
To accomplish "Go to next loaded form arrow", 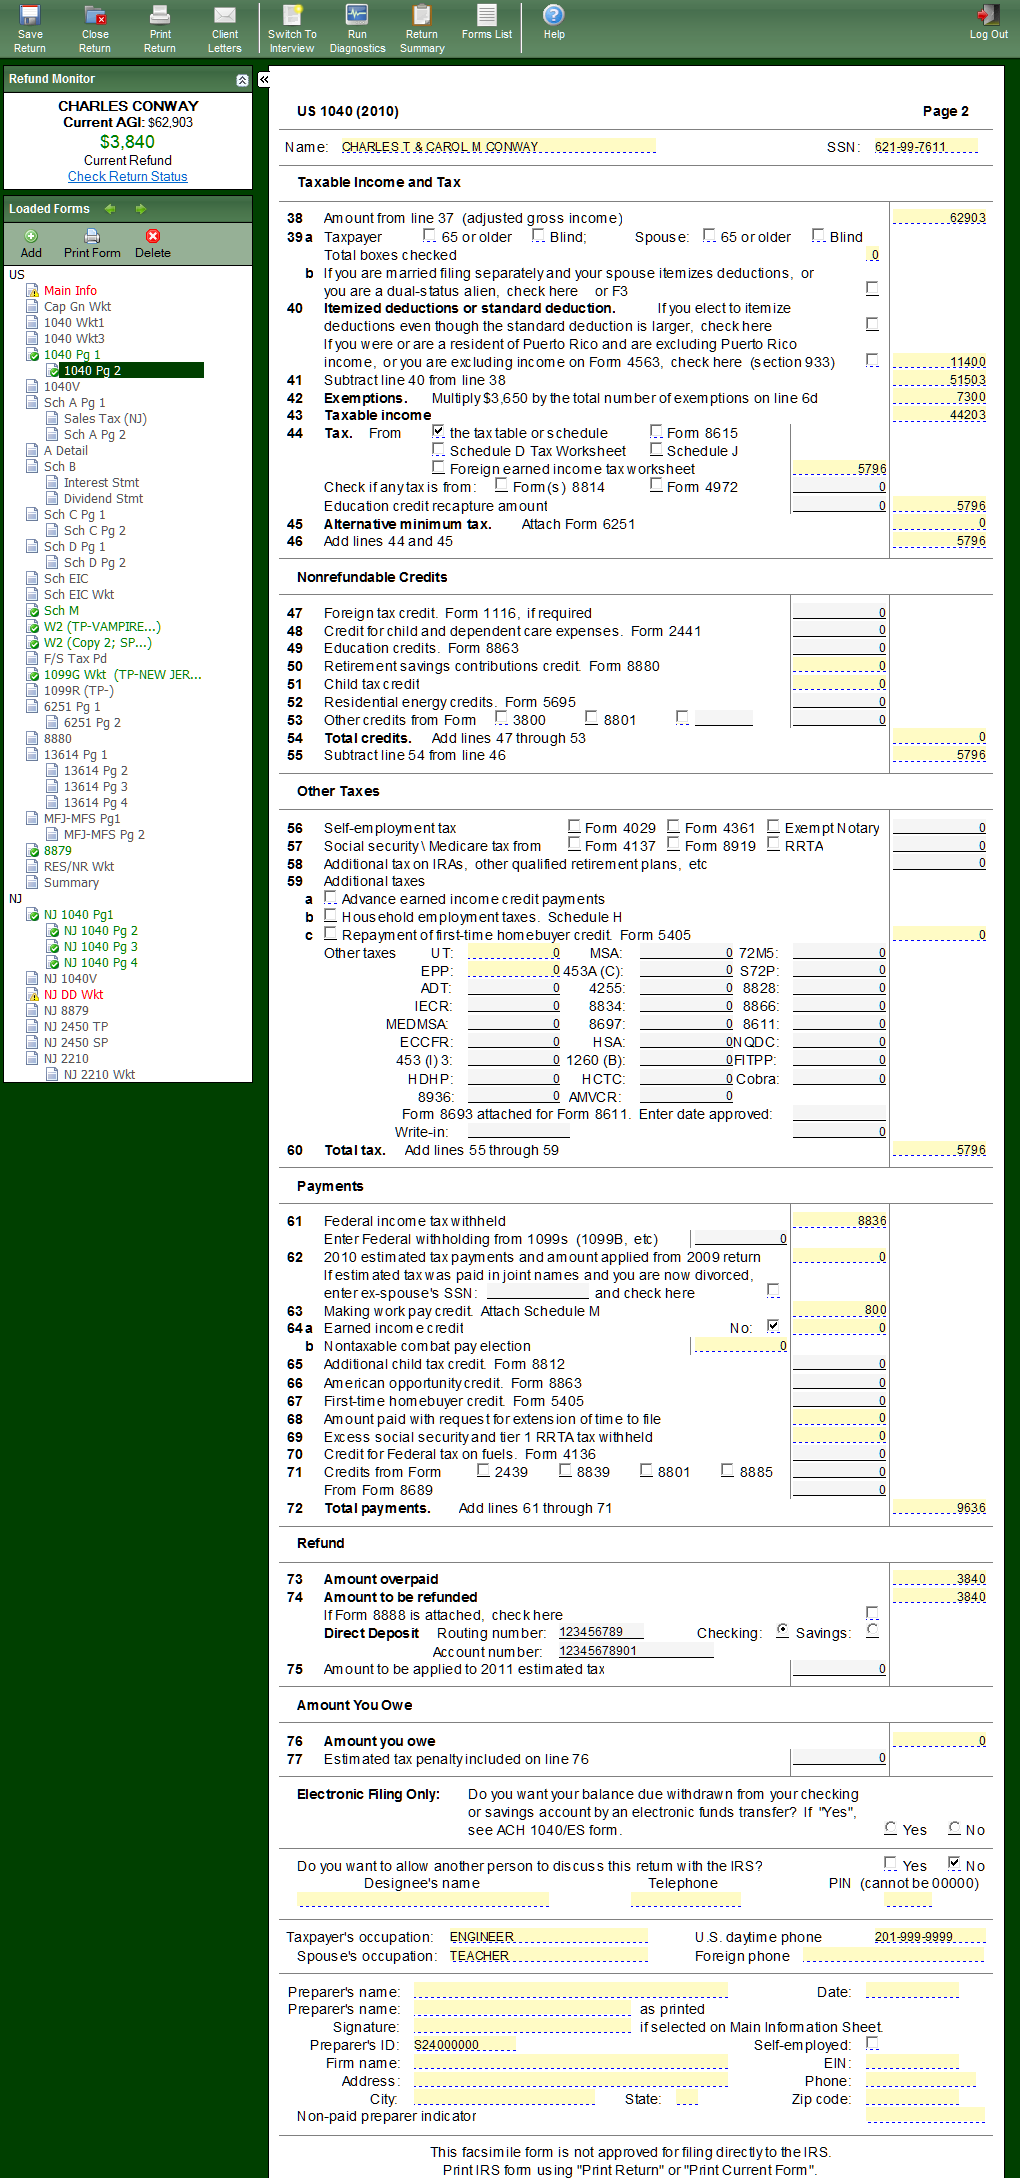I will point(141,209).
